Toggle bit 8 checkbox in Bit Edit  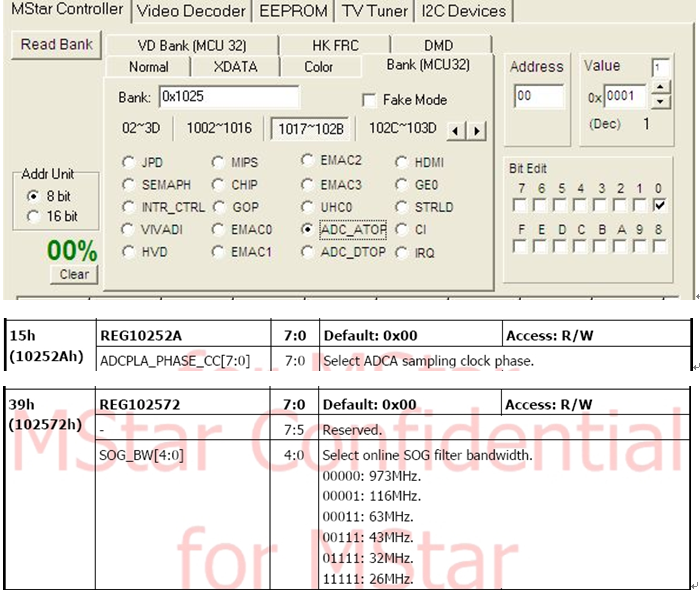pyautogui.click(x=659, y=246)
